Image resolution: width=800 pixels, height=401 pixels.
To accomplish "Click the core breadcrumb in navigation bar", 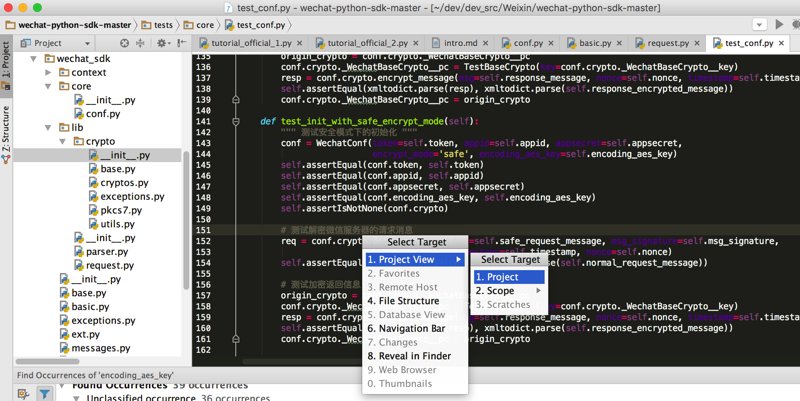I will (x=199, y=24).
